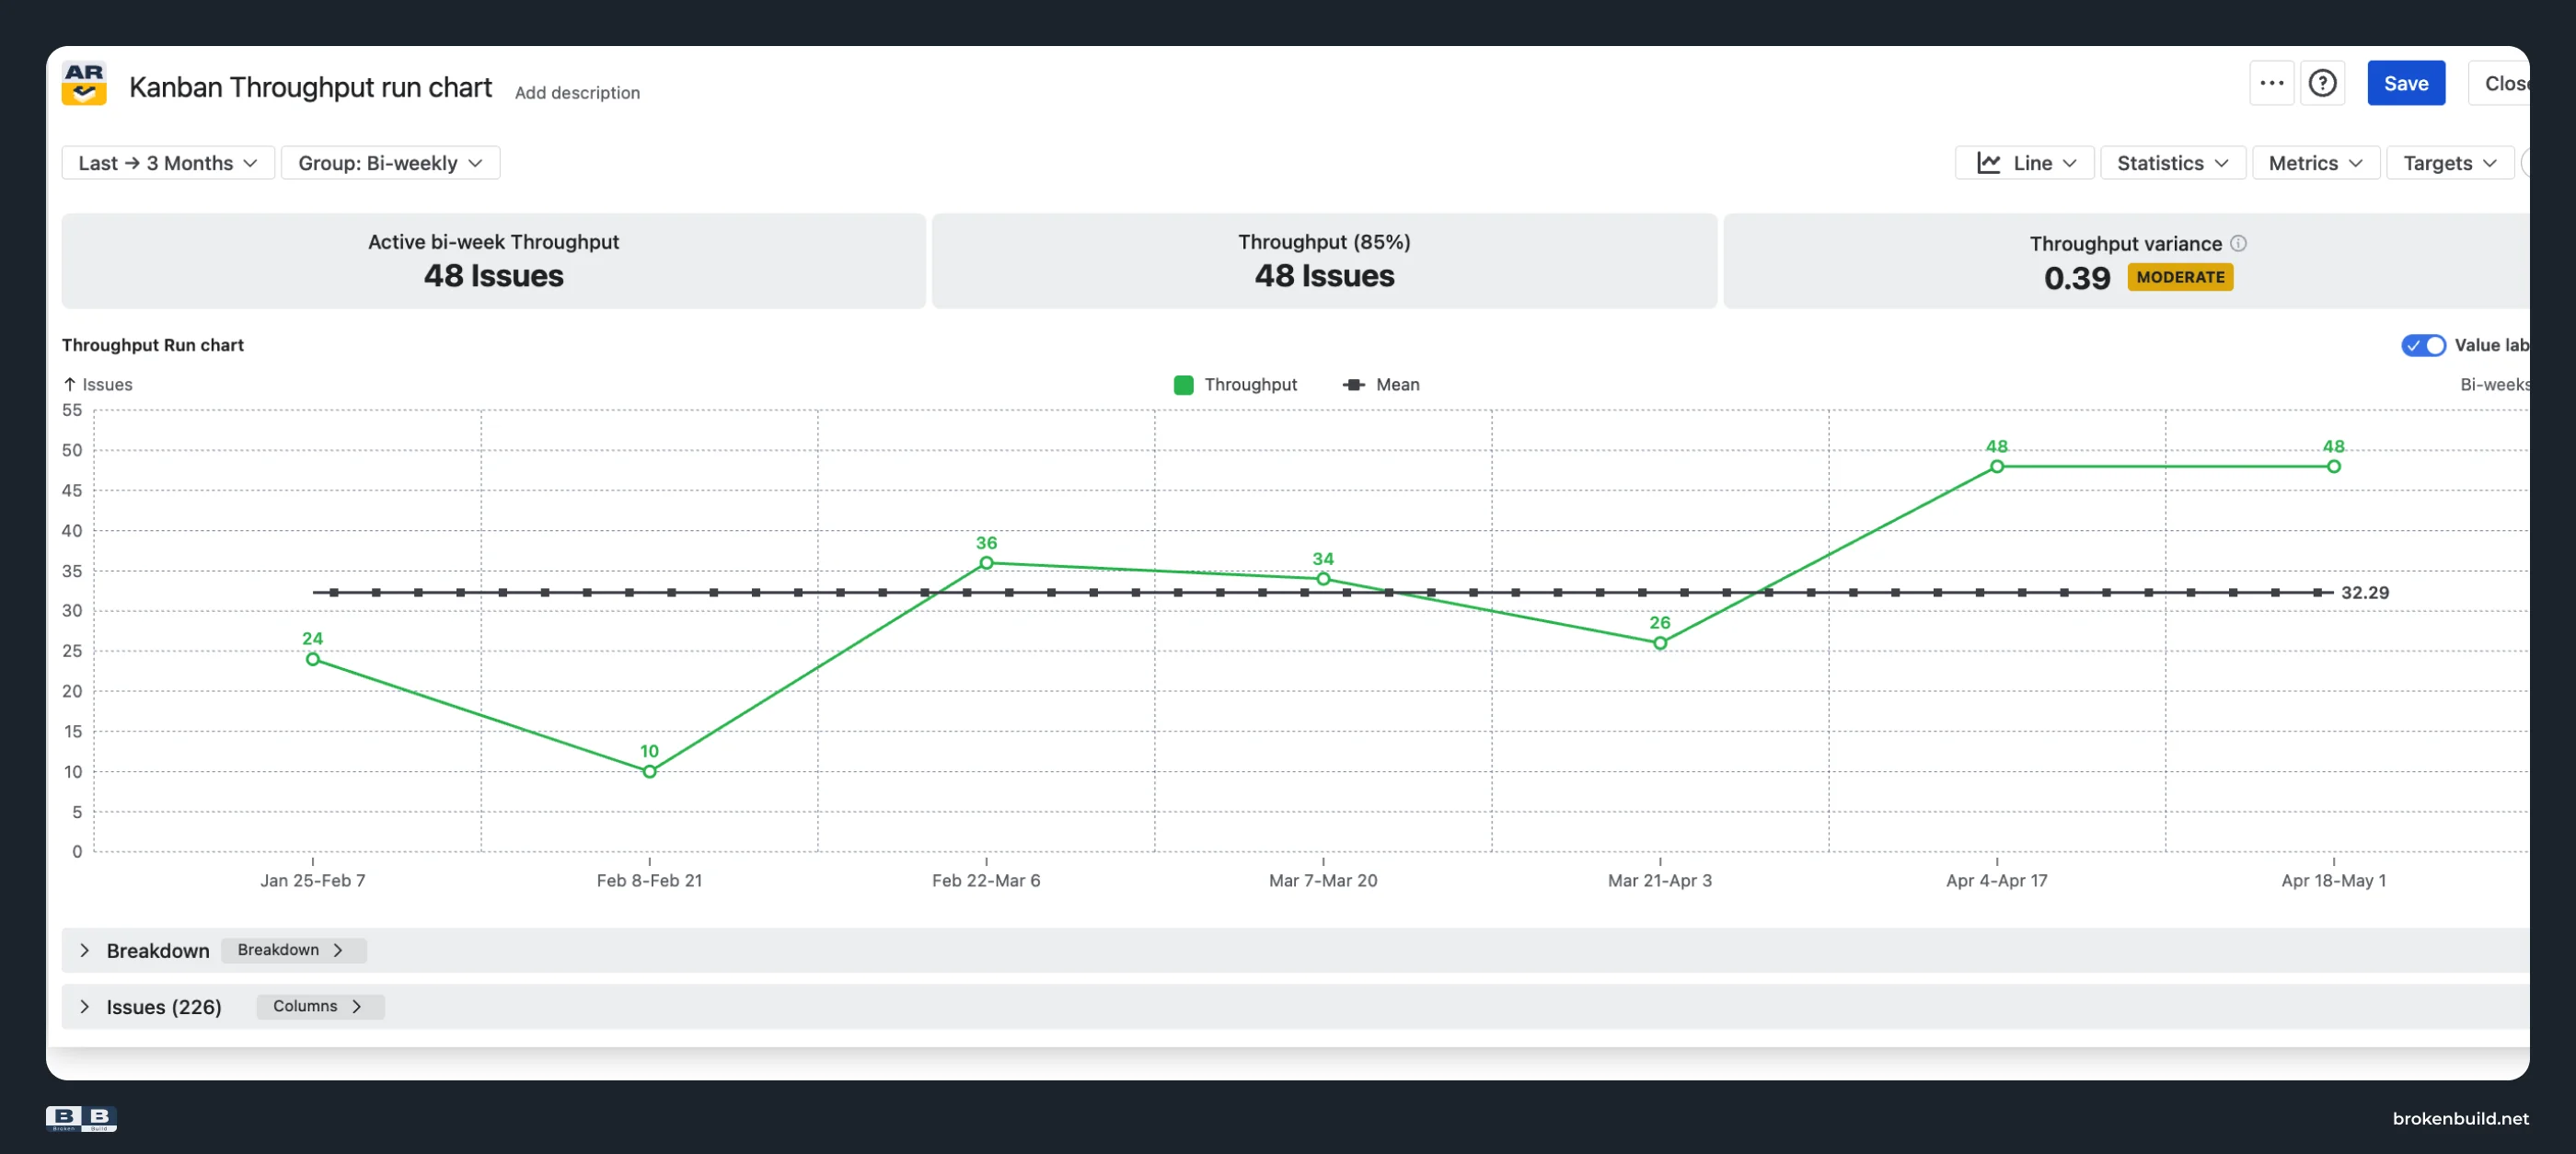Click the Throughput variance info icon
This screenshot has width=2576, height=1154.
tap(2238, 243)
